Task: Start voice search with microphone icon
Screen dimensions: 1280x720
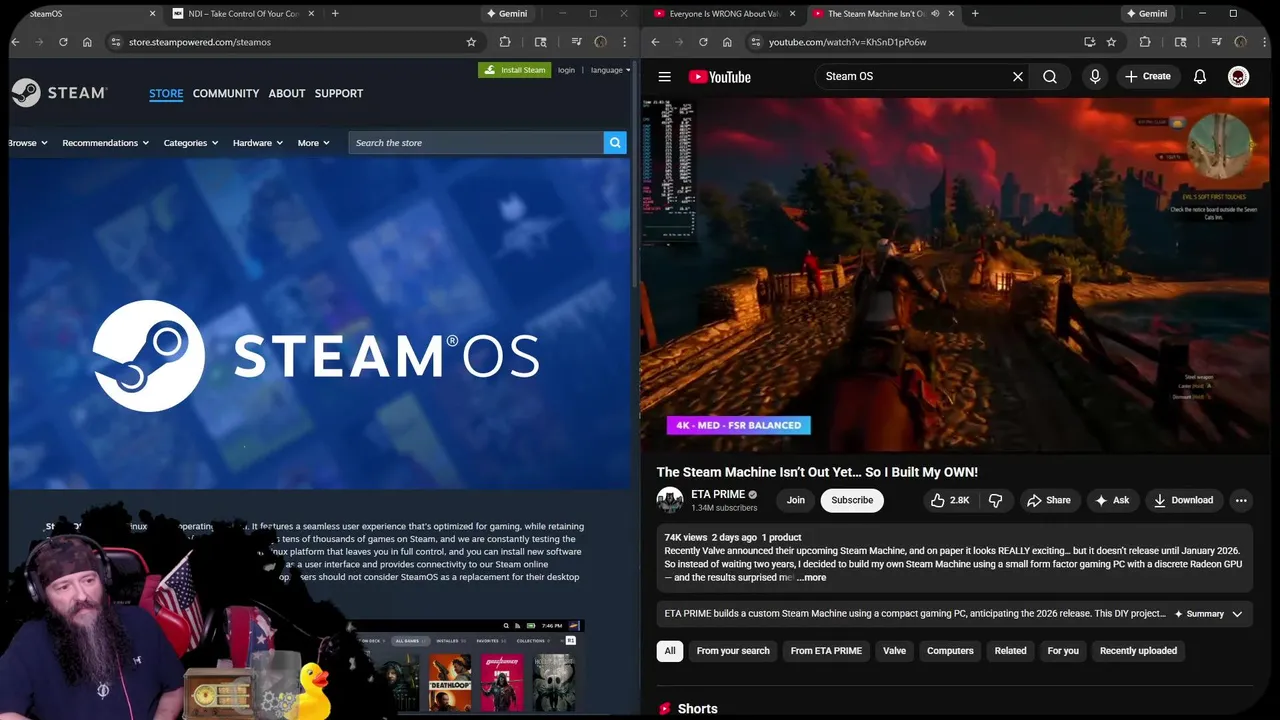Action: (x=1095, y=77)
